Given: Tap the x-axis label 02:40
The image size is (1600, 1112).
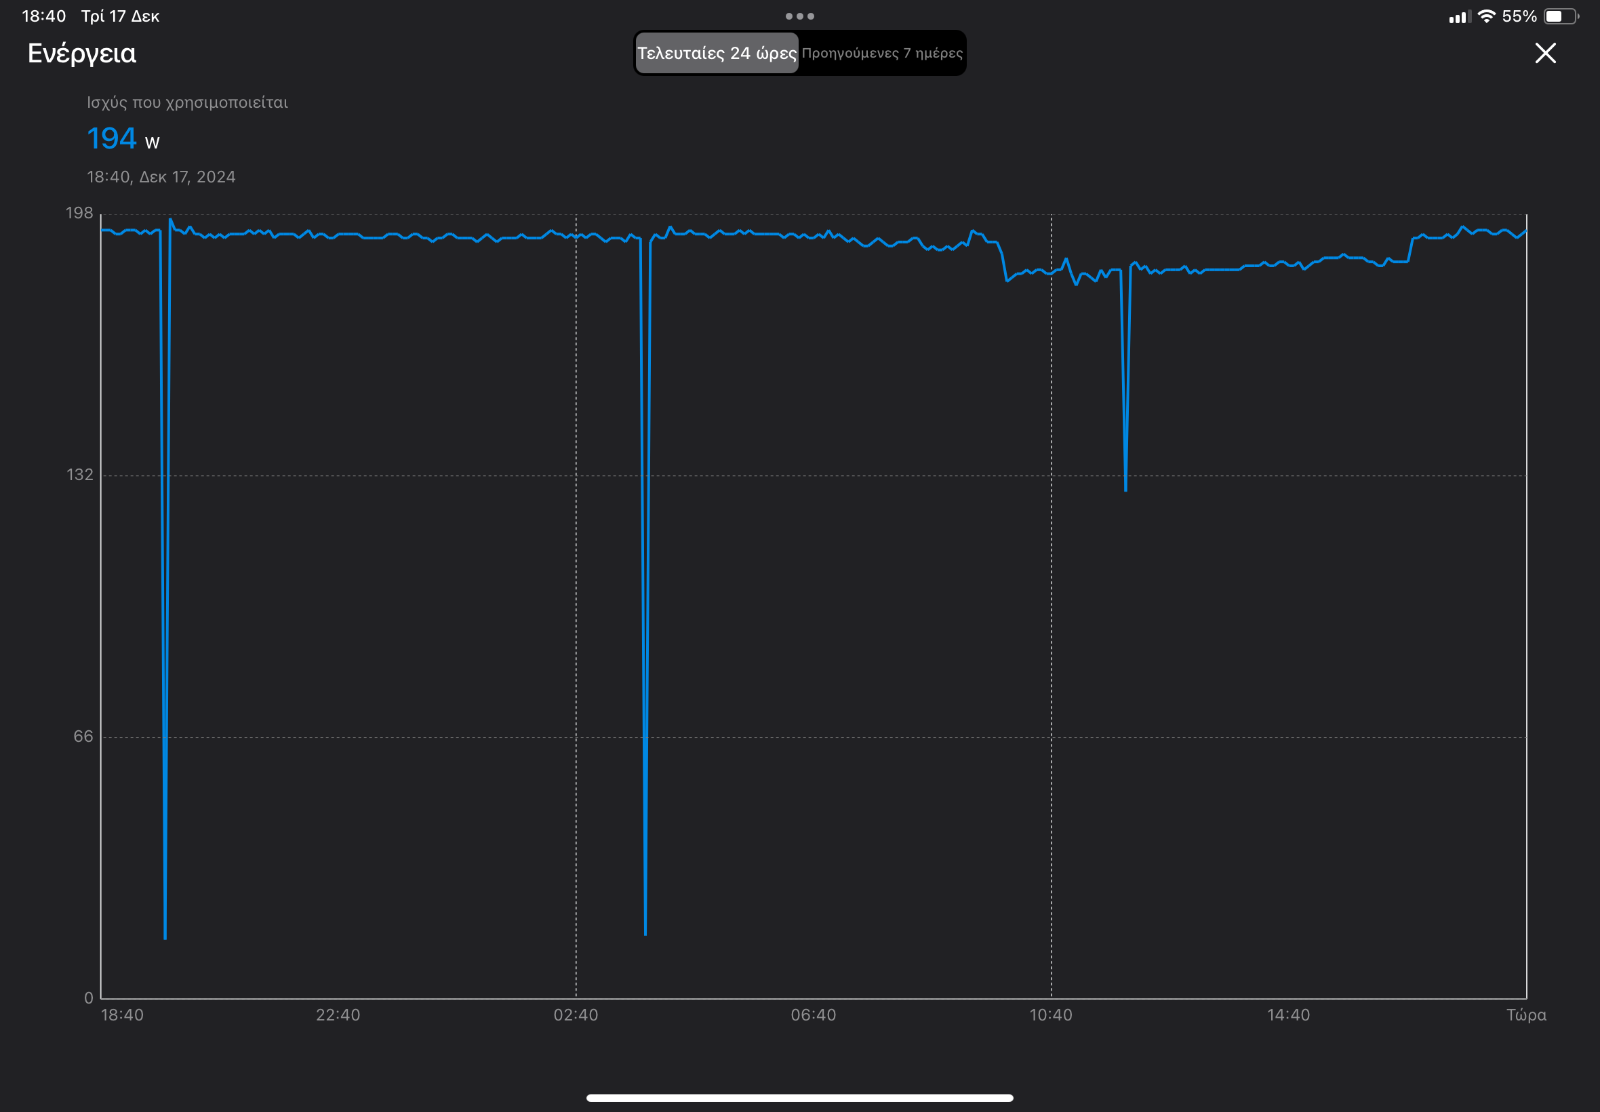Looking at the screenshot, I should tap(576, 1015).
